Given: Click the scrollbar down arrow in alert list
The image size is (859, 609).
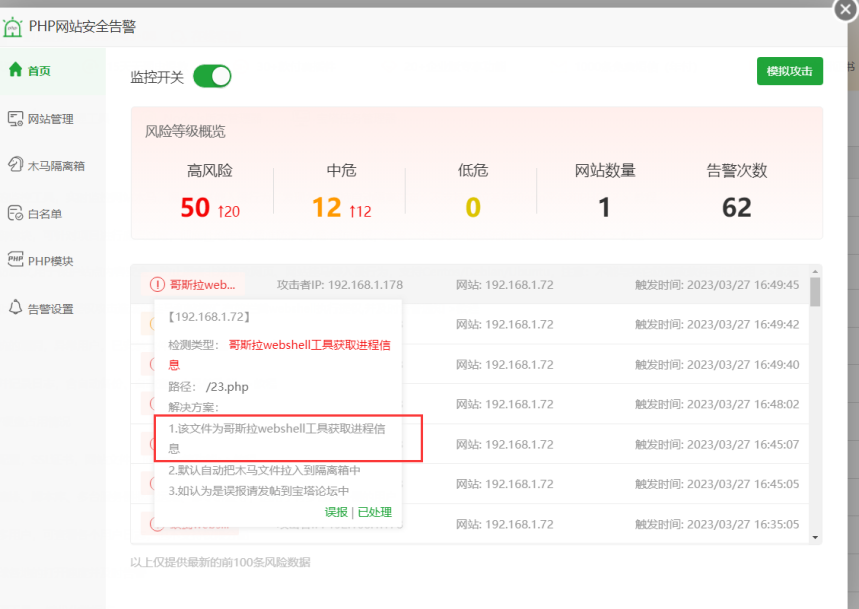Looking at the screenshot, I should coord(816,537).
